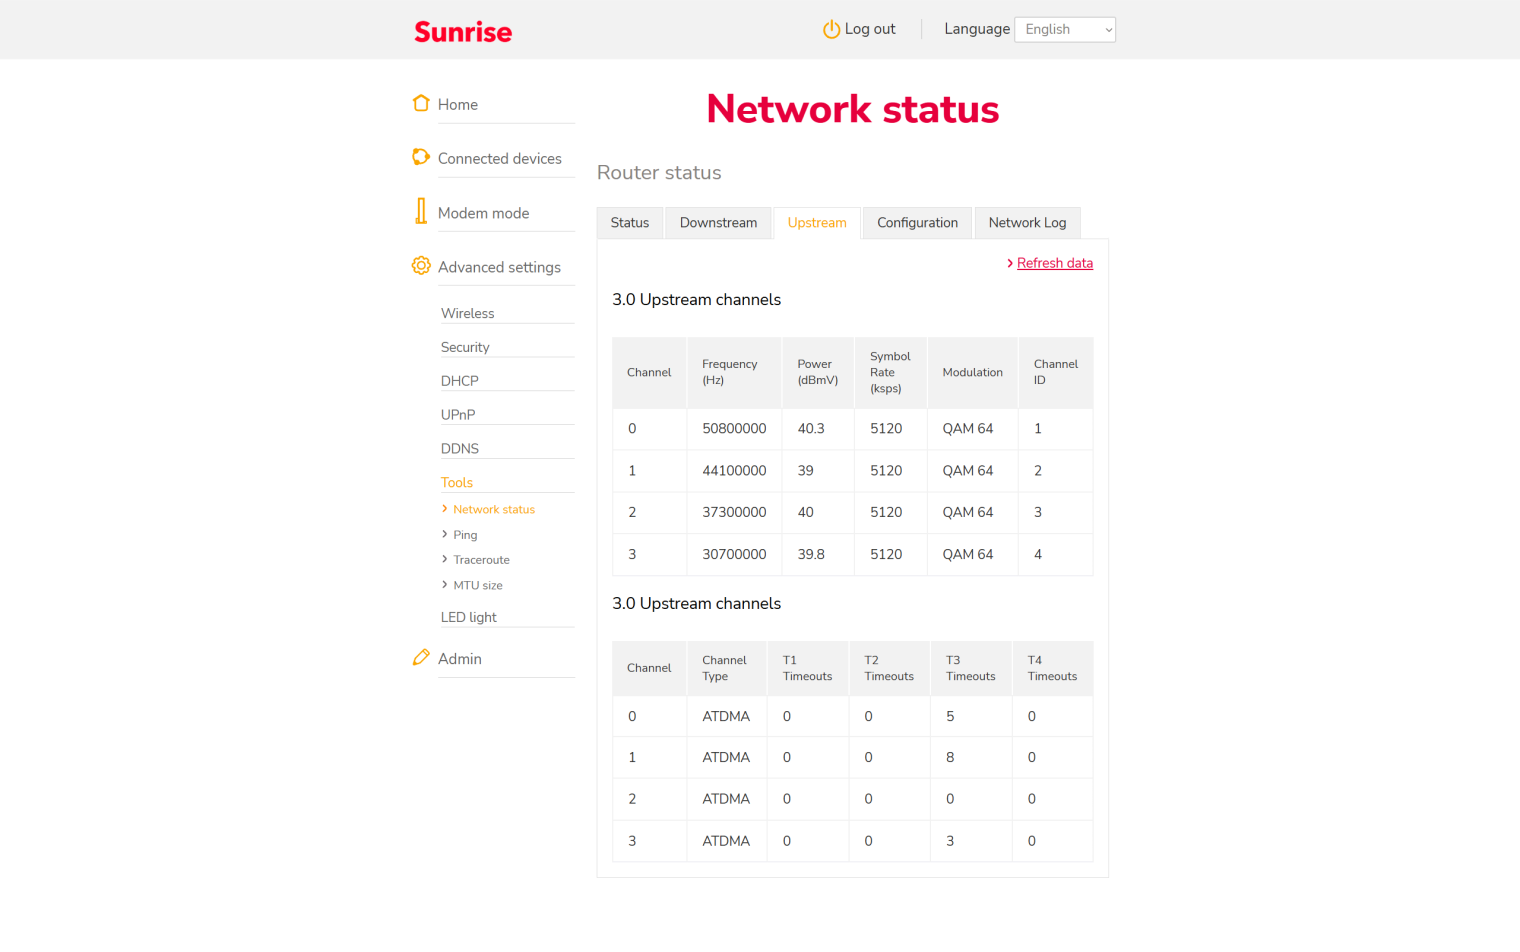Screen dimensions: 1520x952
Task: Click the arrow beside Traceroute
Action: click(445, 559)
